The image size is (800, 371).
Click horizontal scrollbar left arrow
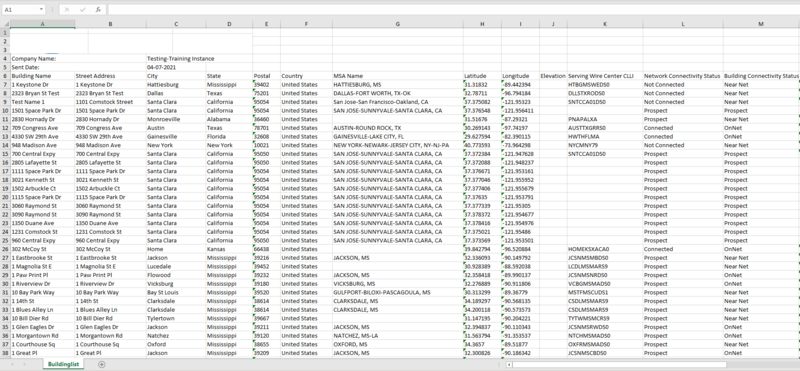pos(509,364)
